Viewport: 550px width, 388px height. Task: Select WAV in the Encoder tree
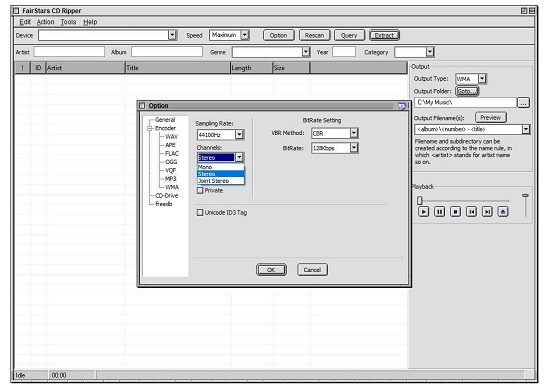coord(171,136)
